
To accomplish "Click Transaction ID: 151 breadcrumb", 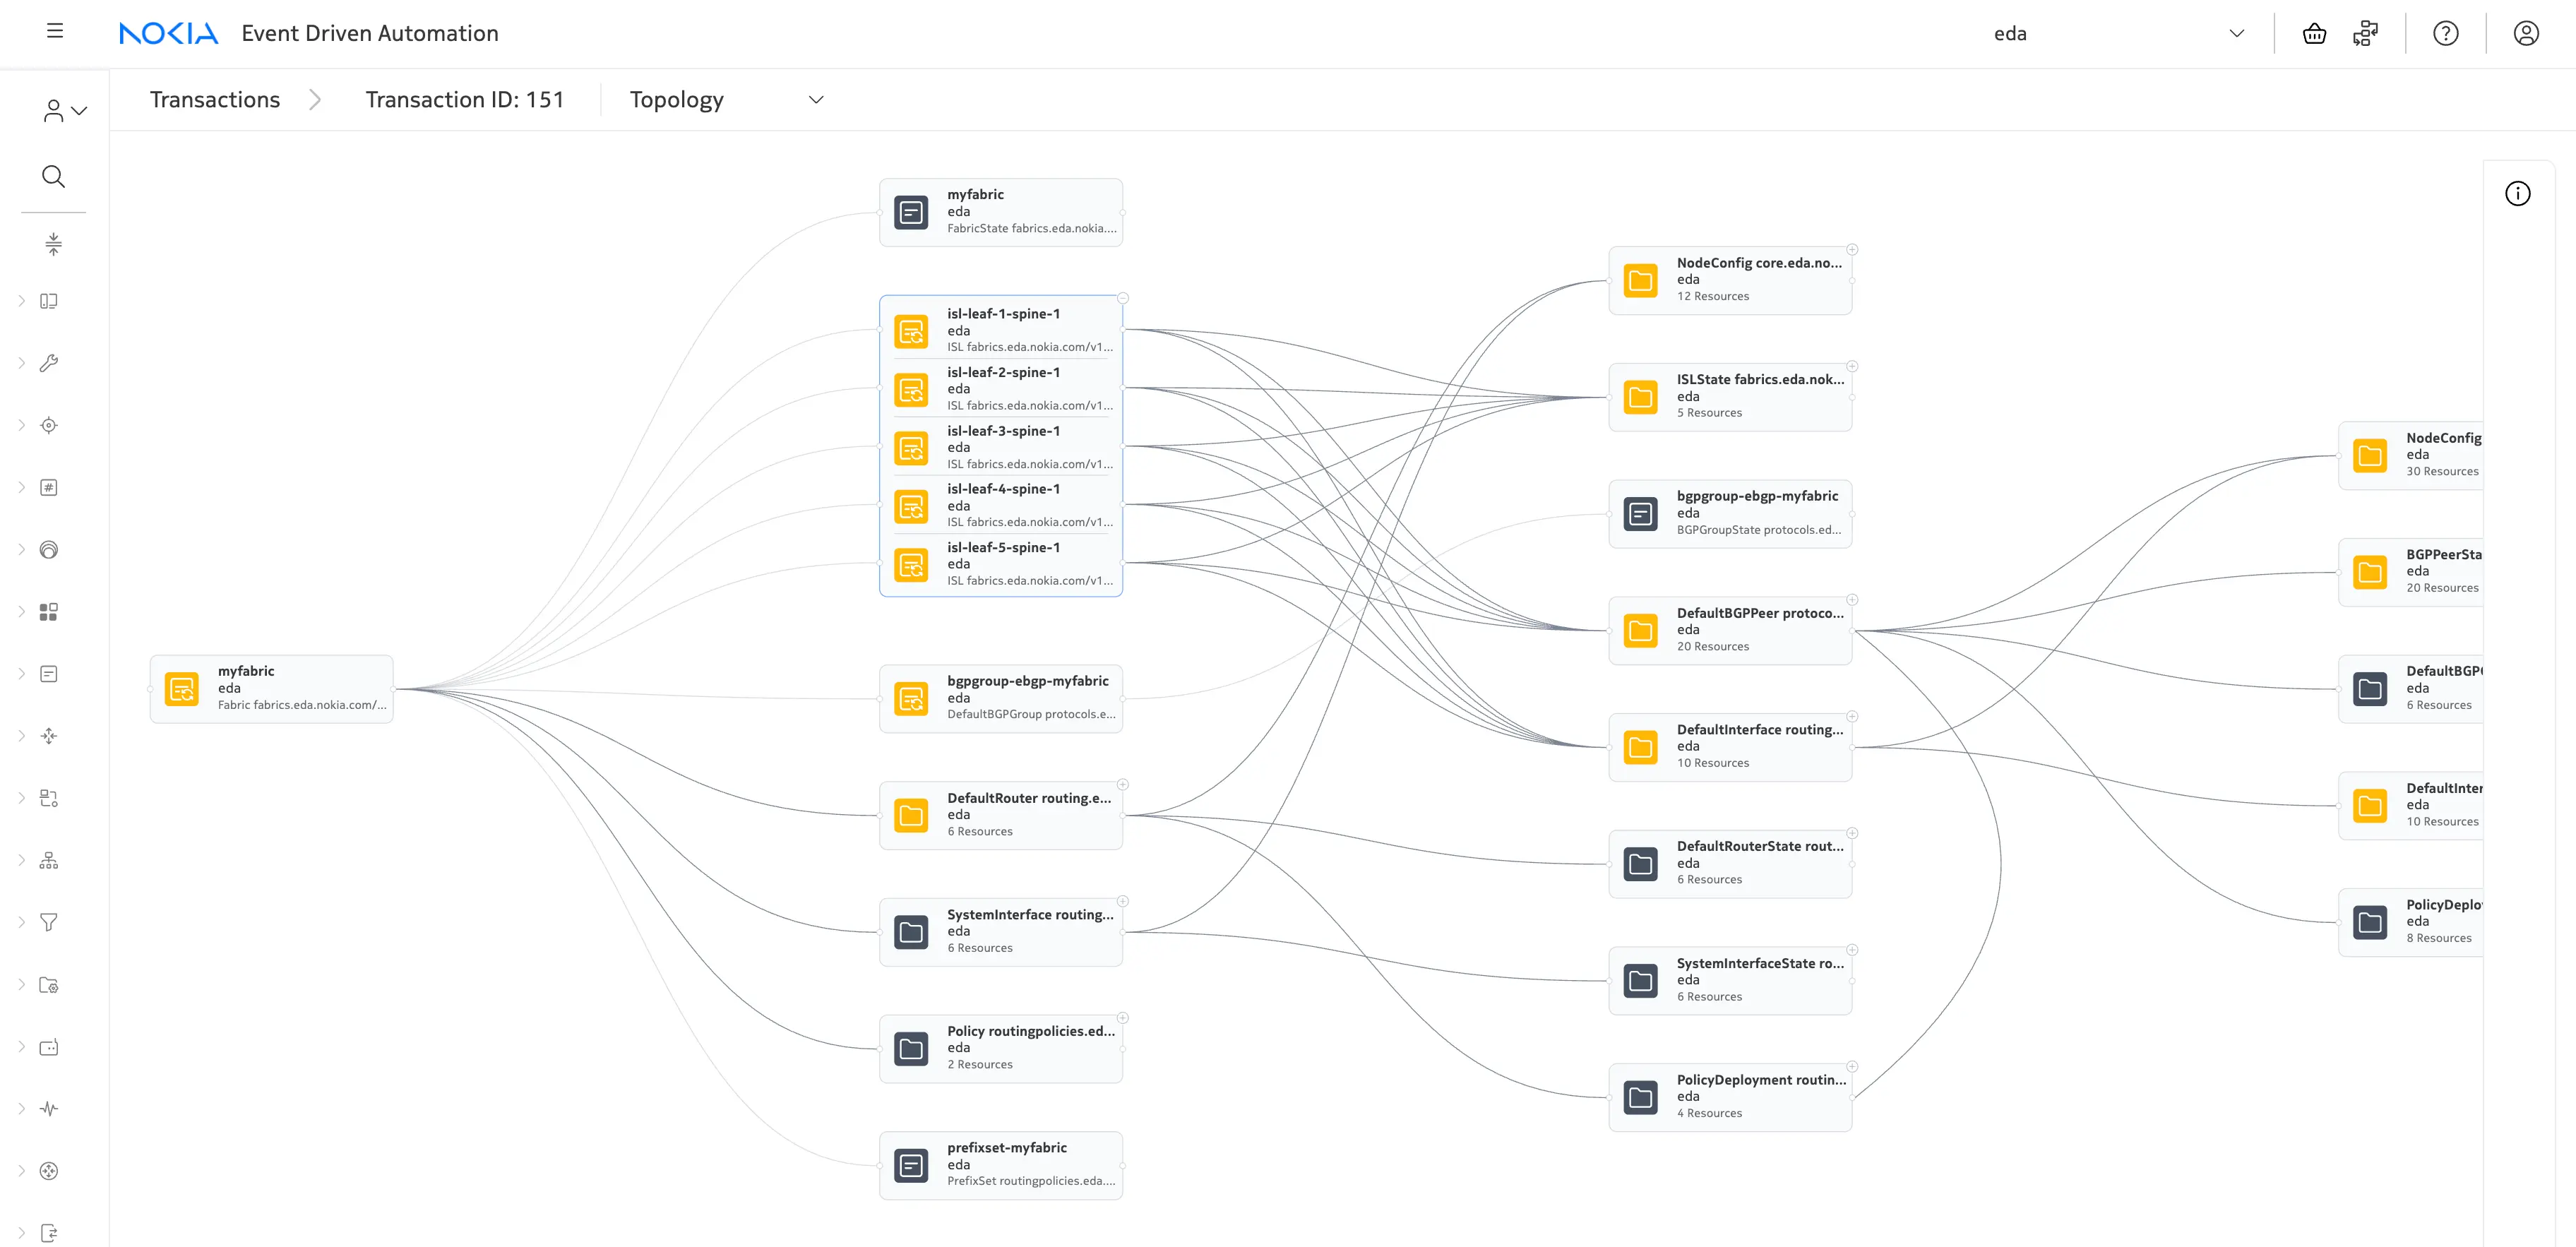I will pos(464,100).
